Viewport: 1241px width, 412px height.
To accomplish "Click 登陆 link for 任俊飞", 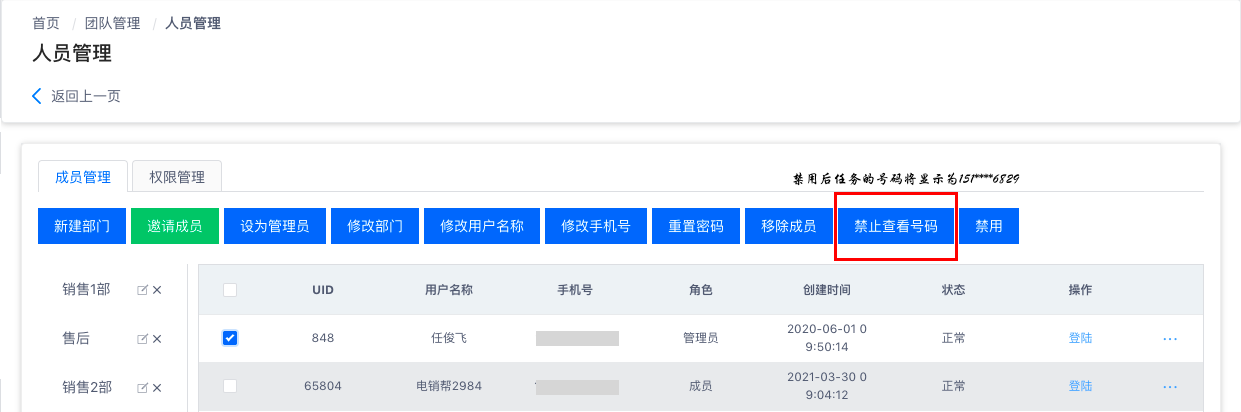I will coord(1080,338).
